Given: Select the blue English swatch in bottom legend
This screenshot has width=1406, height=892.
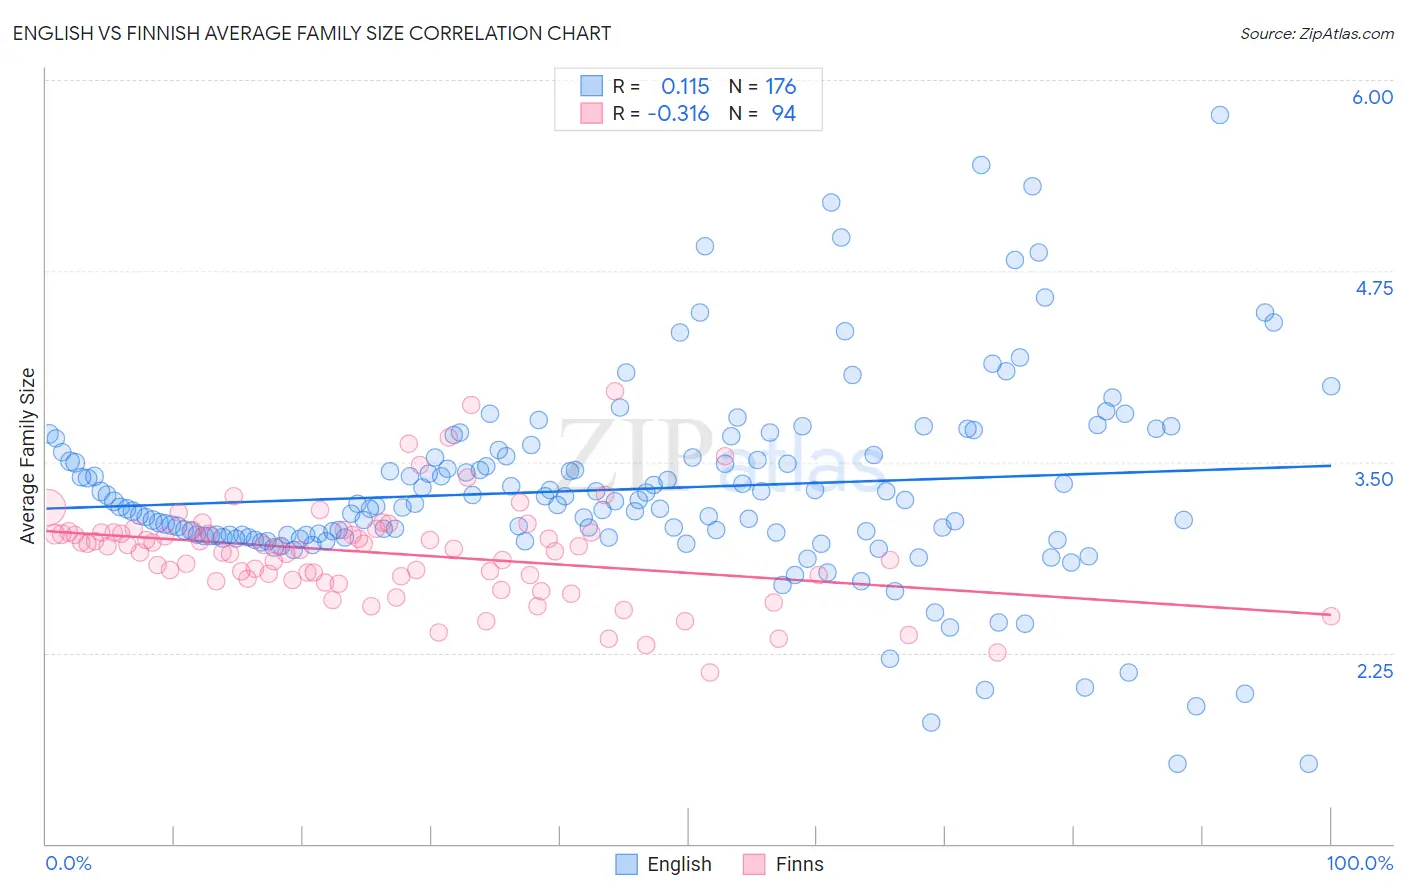Looking at the screenshot, I should pos(627,864).
